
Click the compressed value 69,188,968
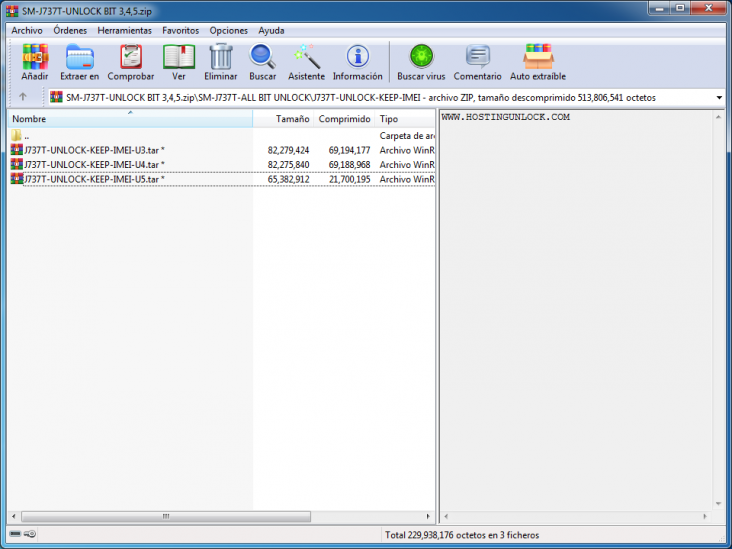point(349,165)
